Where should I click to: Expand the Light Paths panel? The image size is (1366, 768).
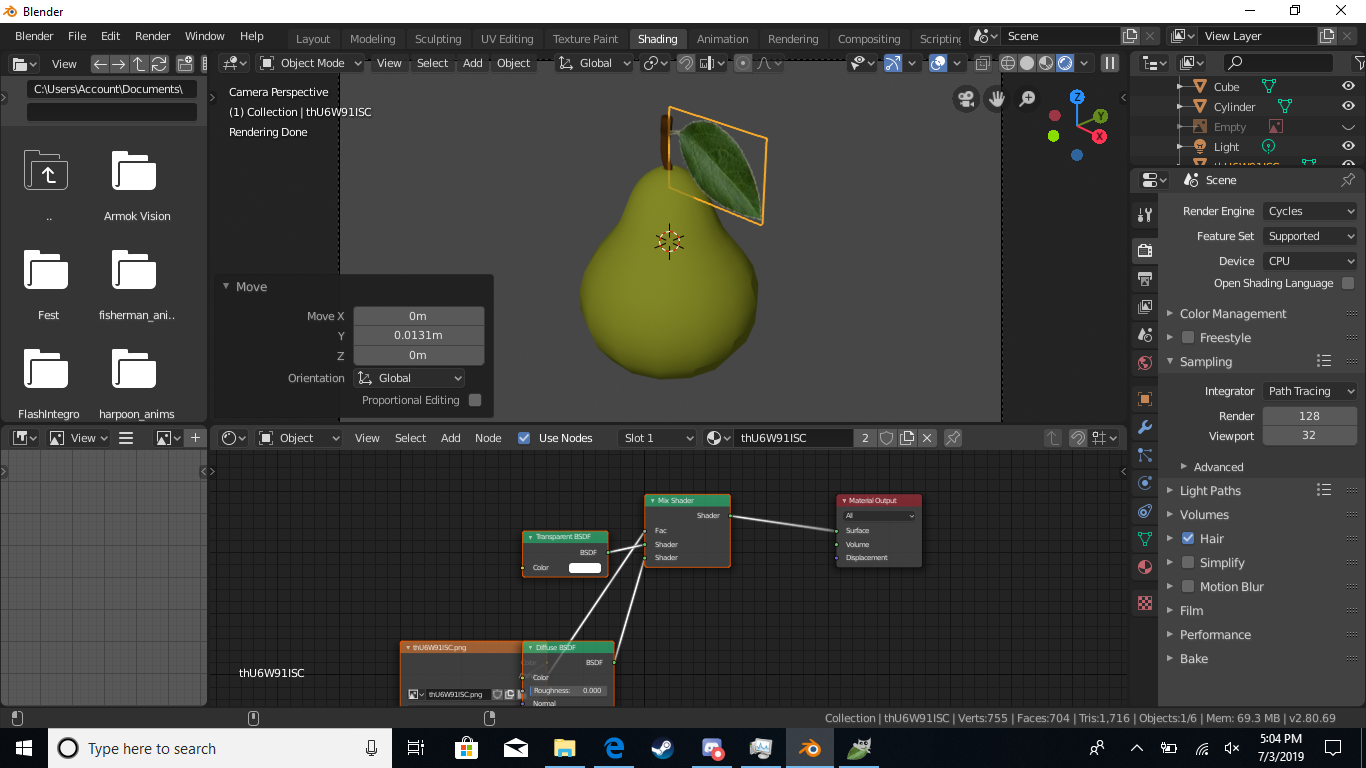(1209, 491)
